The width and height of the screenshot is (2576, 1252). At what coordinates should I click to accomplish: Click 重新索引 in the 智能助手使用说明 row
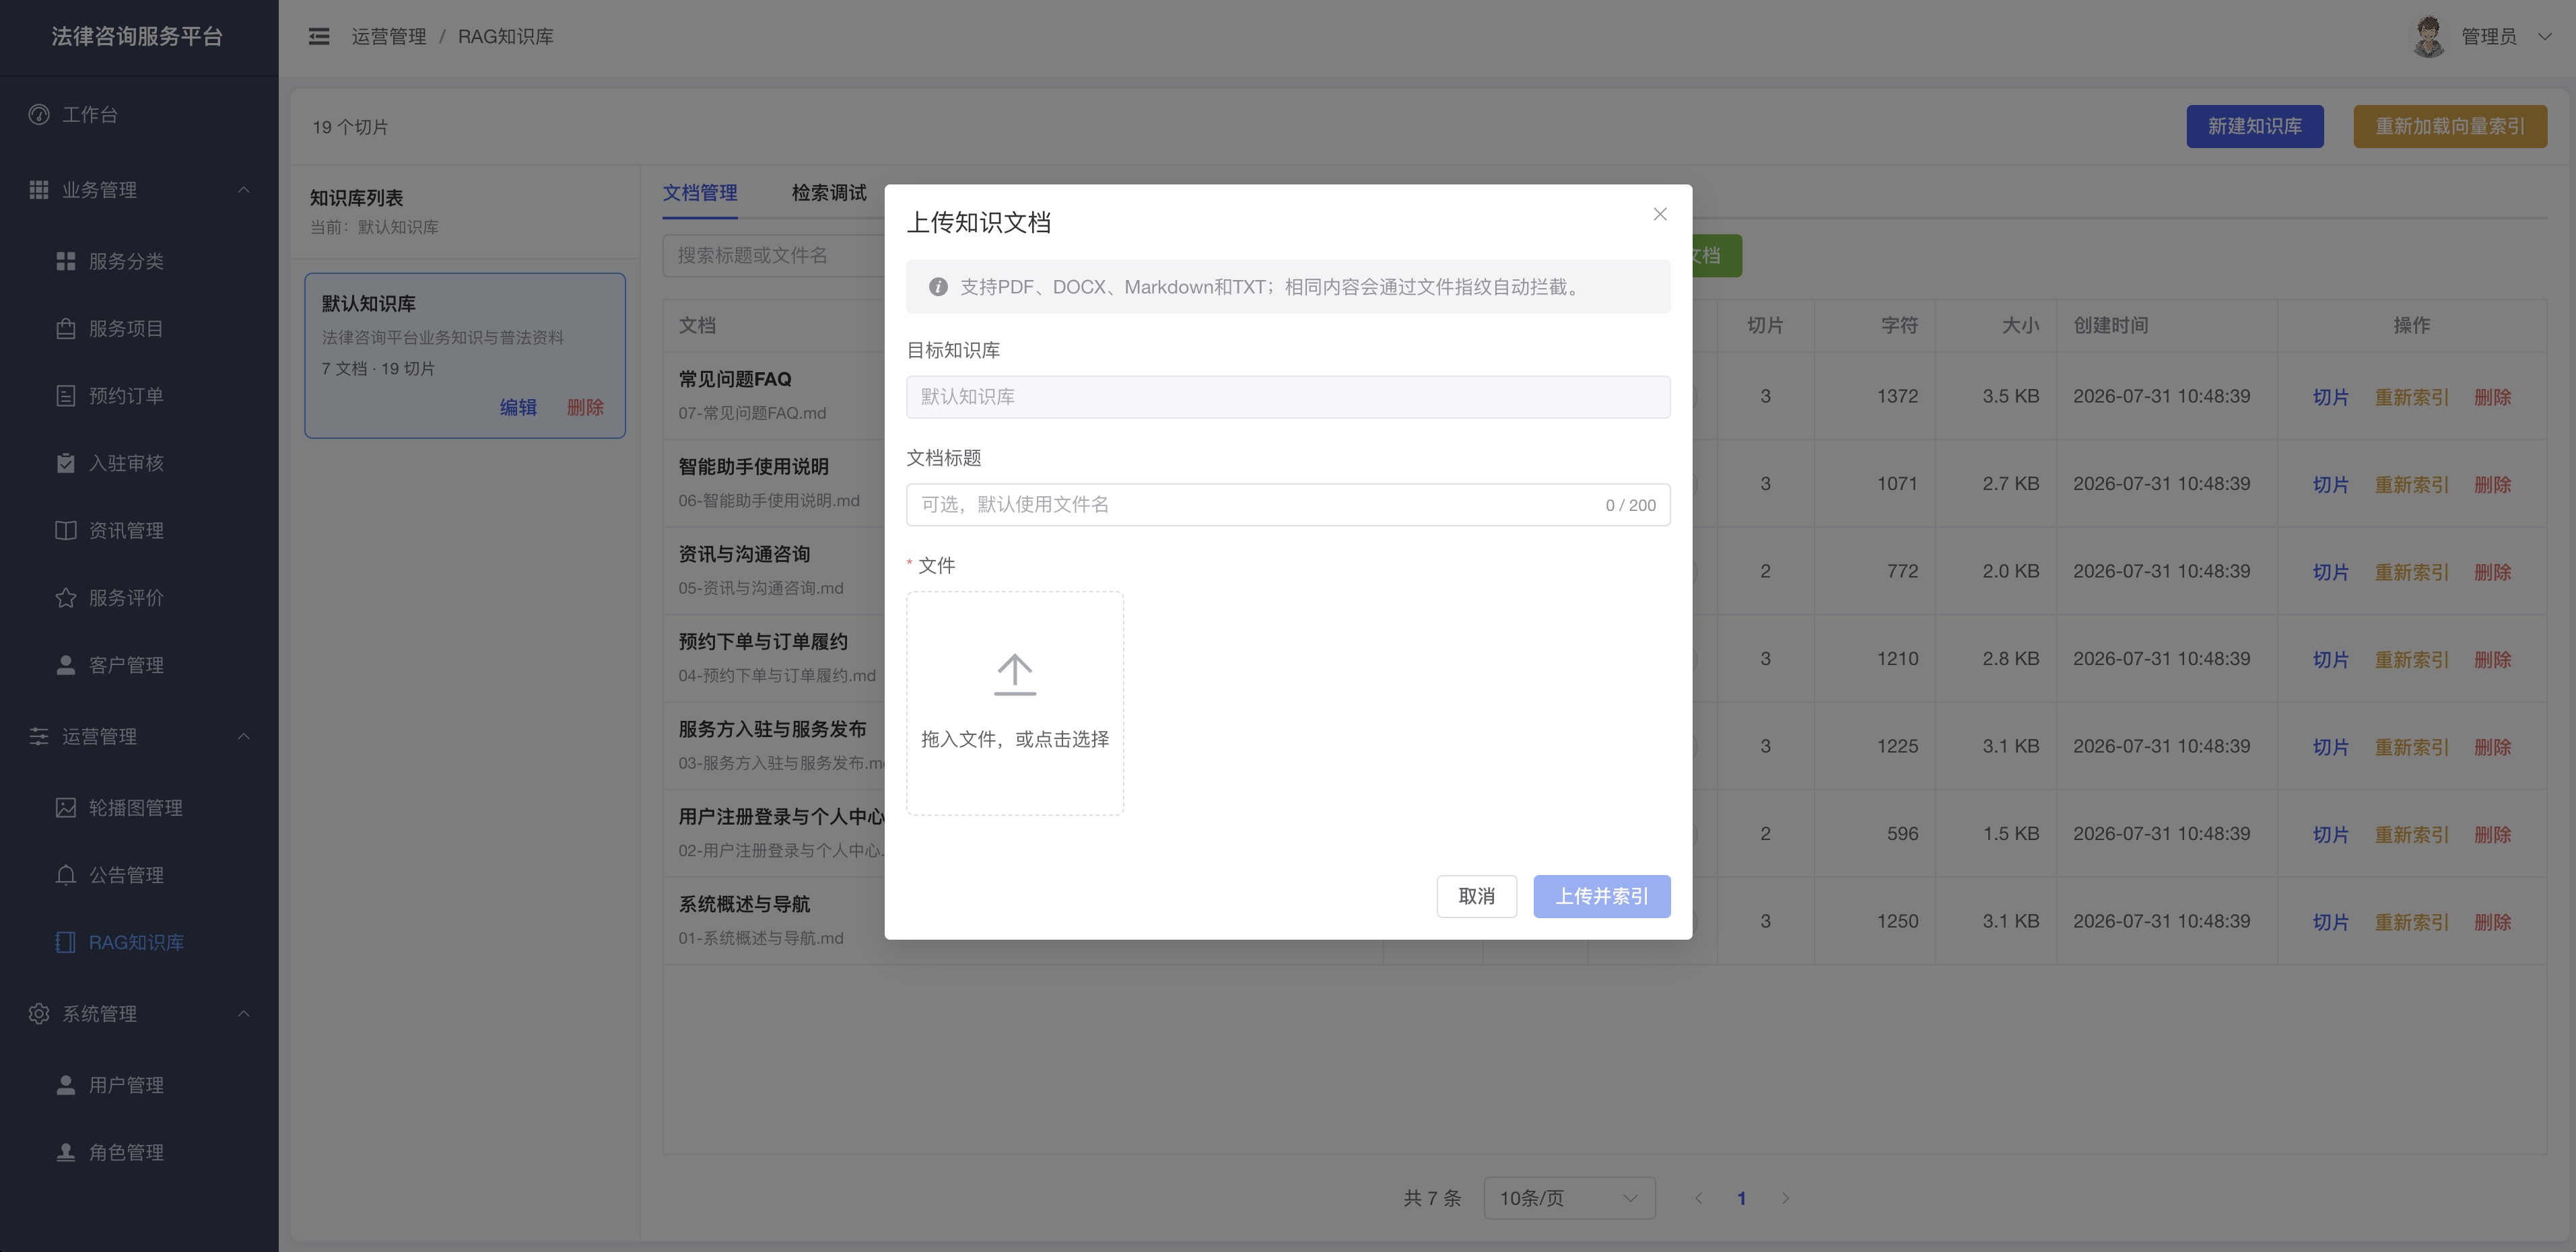[x=2411, y=485]
